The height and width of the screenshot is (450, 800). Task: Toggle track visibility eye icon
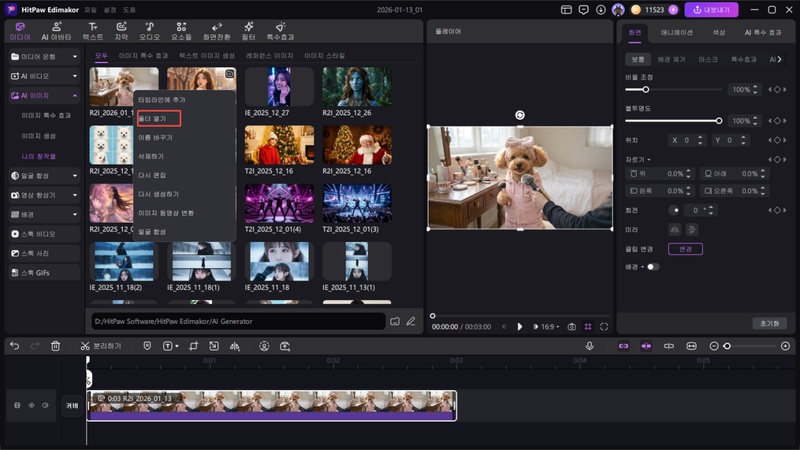coord(31,405)
